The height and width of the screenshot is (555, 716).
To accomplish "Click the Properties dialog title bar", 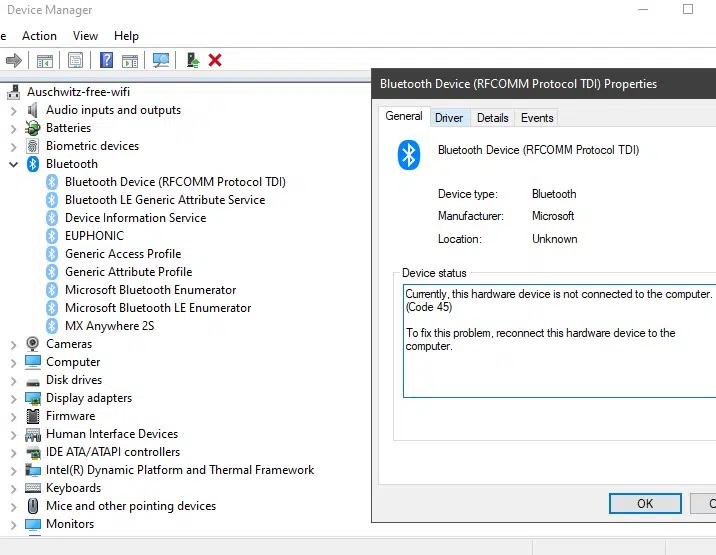I will coord(543,84).
